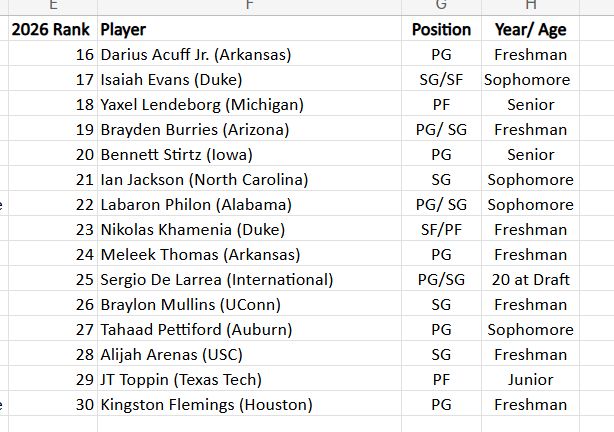Click rank 19 cell for Brayden Burries
The width and height of the screenshot is (614, 432).
coord(53,129)
